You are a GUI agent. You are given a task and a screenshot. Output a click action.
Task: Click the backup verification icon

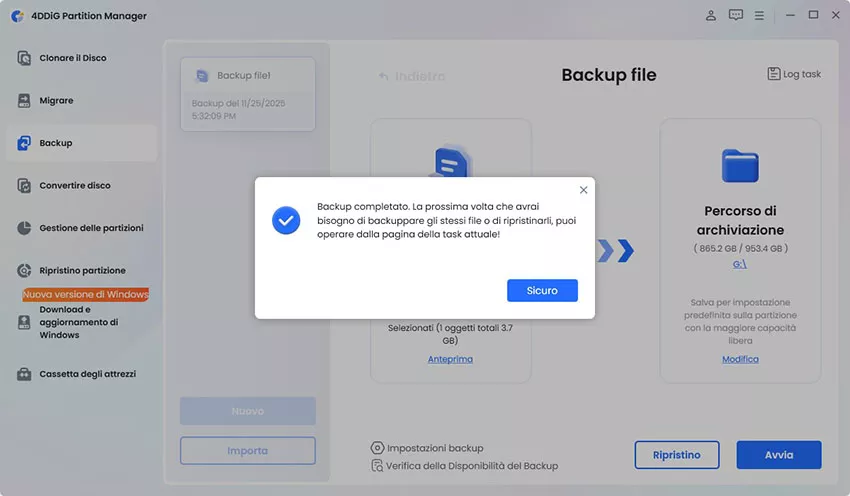click(377, 465)
